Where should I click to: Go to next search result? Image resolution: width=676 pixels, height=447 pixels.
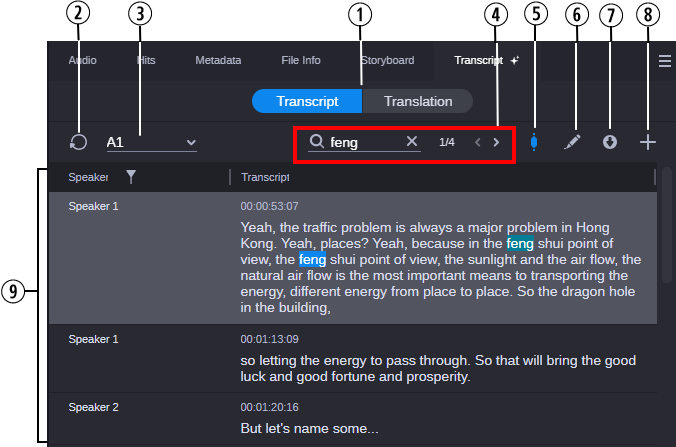click(496, 142)
